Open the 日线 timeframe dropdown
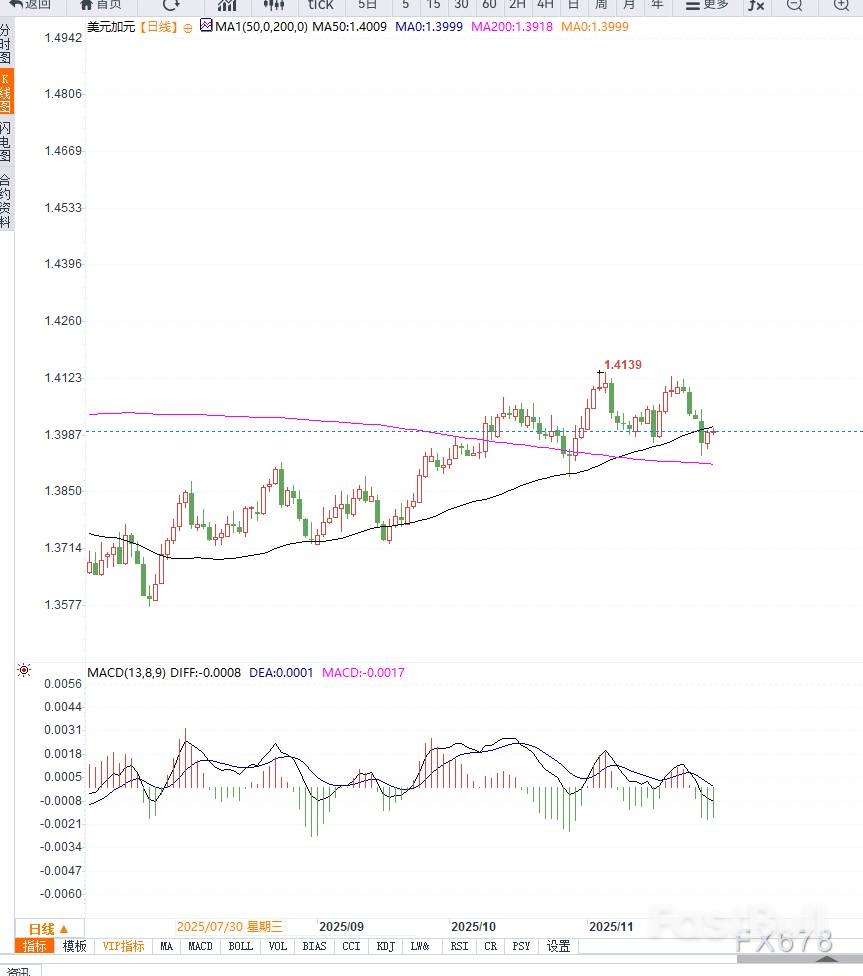This screenshot has height=976, width=863. tap(46, 928)
